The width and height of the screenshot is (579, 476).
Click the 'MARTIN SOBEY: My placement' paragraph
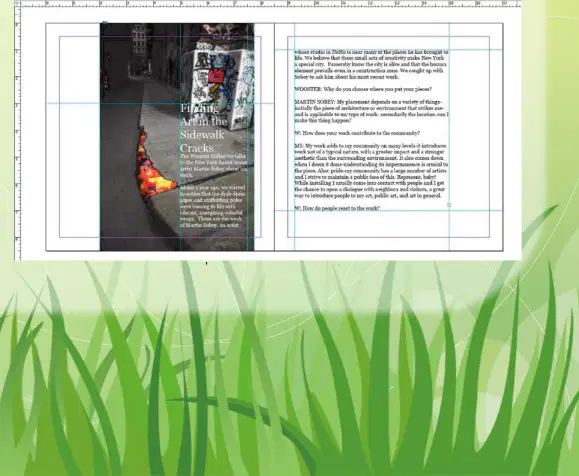(x=371, y=111)
